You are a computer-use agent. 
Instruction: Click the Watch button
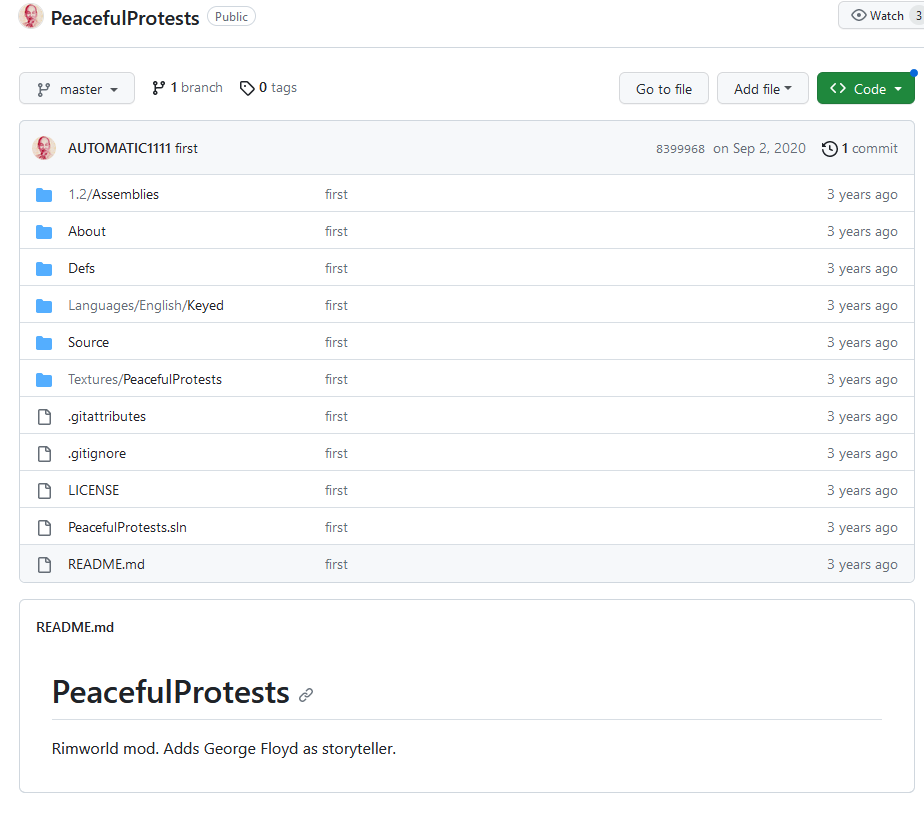[x=881, y=15]
